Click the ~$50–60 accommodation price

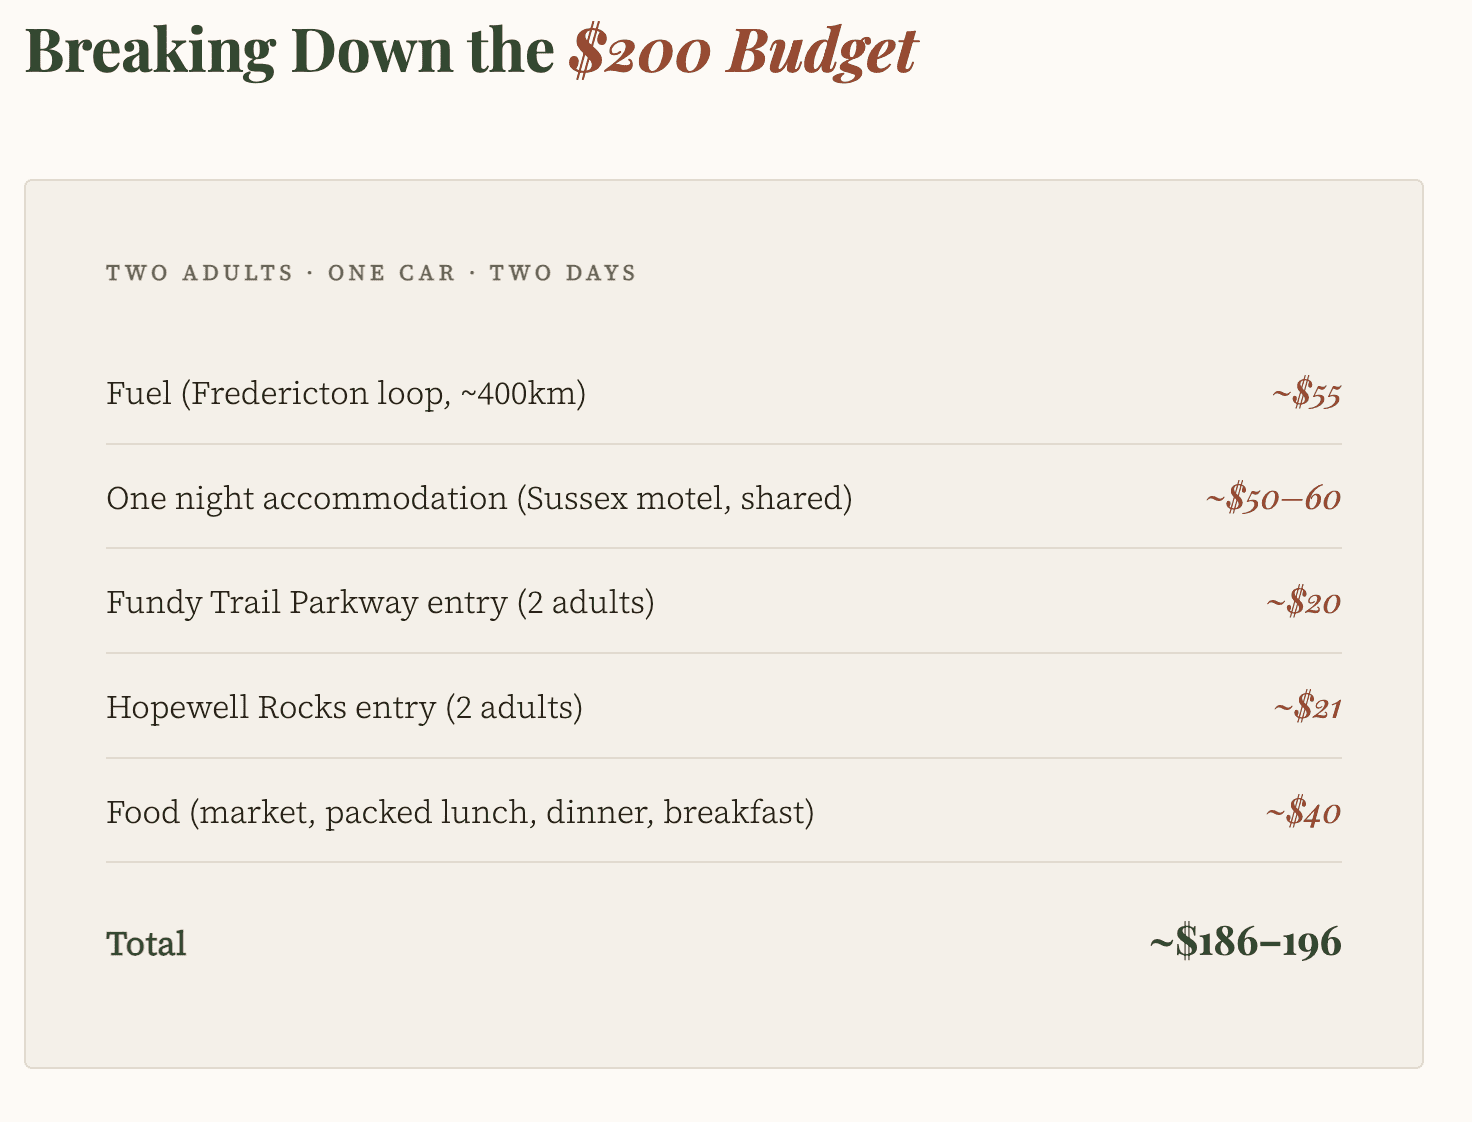click(x=1273, y=498)
